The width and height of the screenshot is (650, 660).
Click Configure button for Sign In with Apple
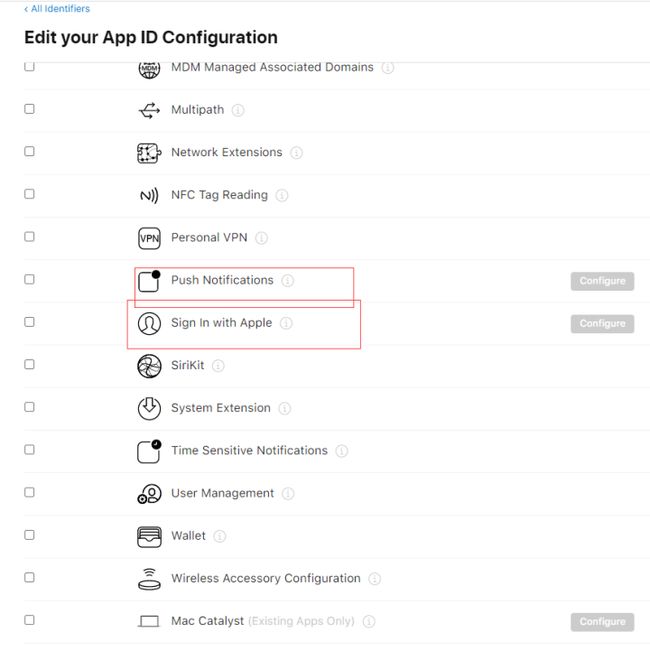(x=602, y=324)
